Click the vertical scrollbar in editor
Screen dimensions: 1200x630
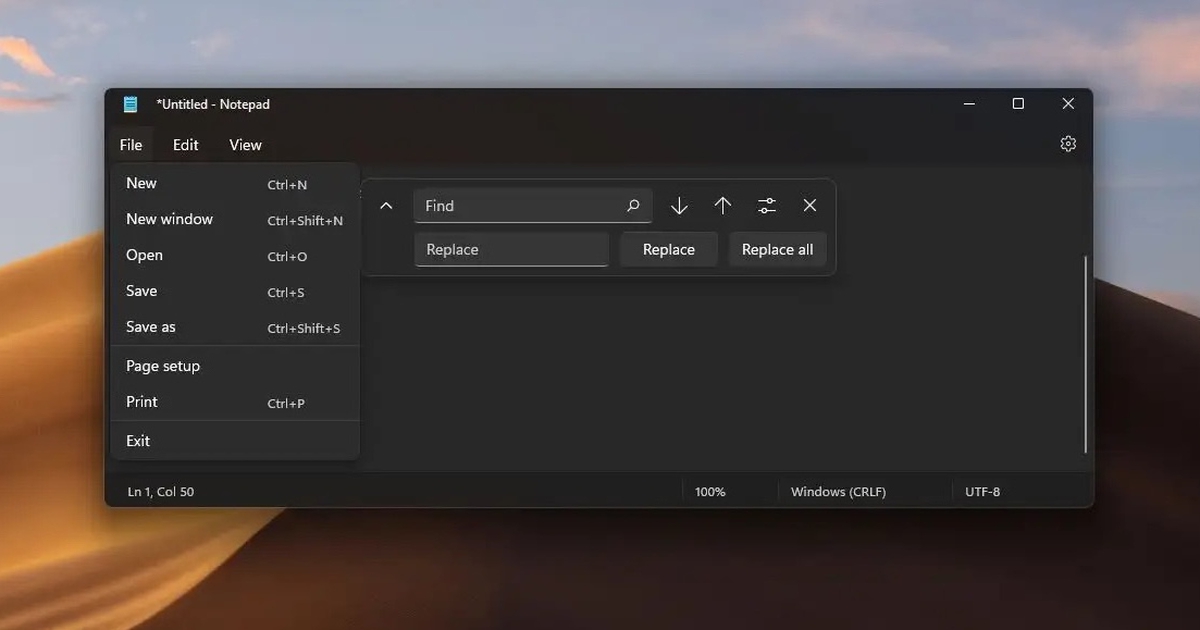pos(1085,354)
